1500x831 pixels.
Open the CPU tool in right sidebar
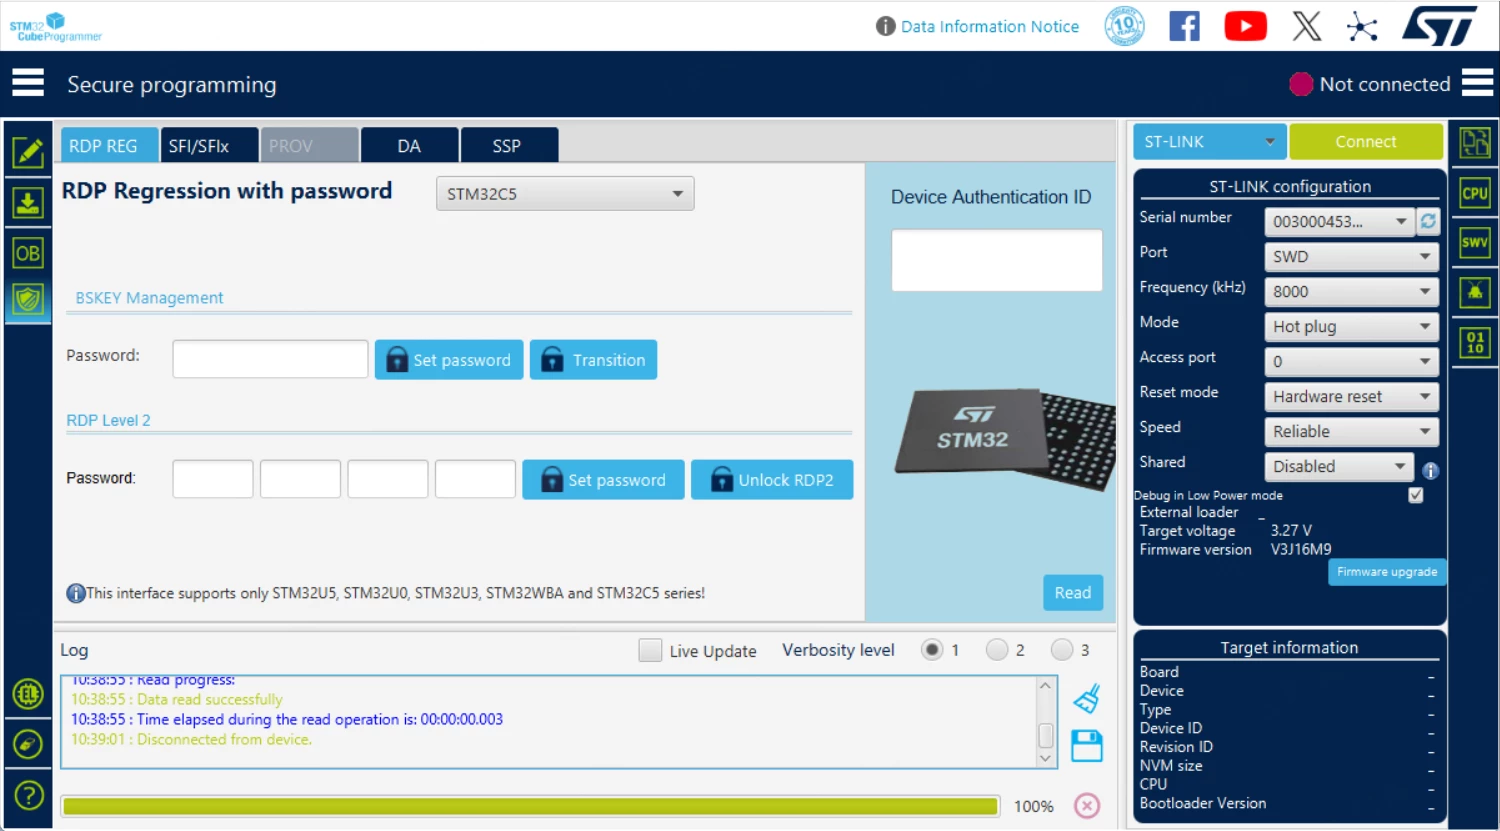1475,193
